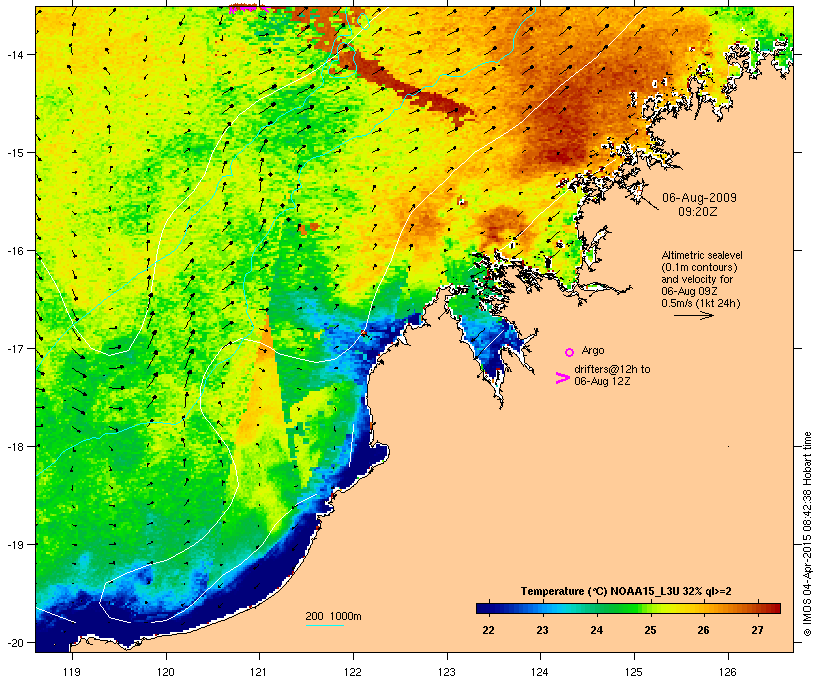The image size is (820, 680).
Task: Click the 'drifters@12h to' legend text
Action: tap(612, 369)
